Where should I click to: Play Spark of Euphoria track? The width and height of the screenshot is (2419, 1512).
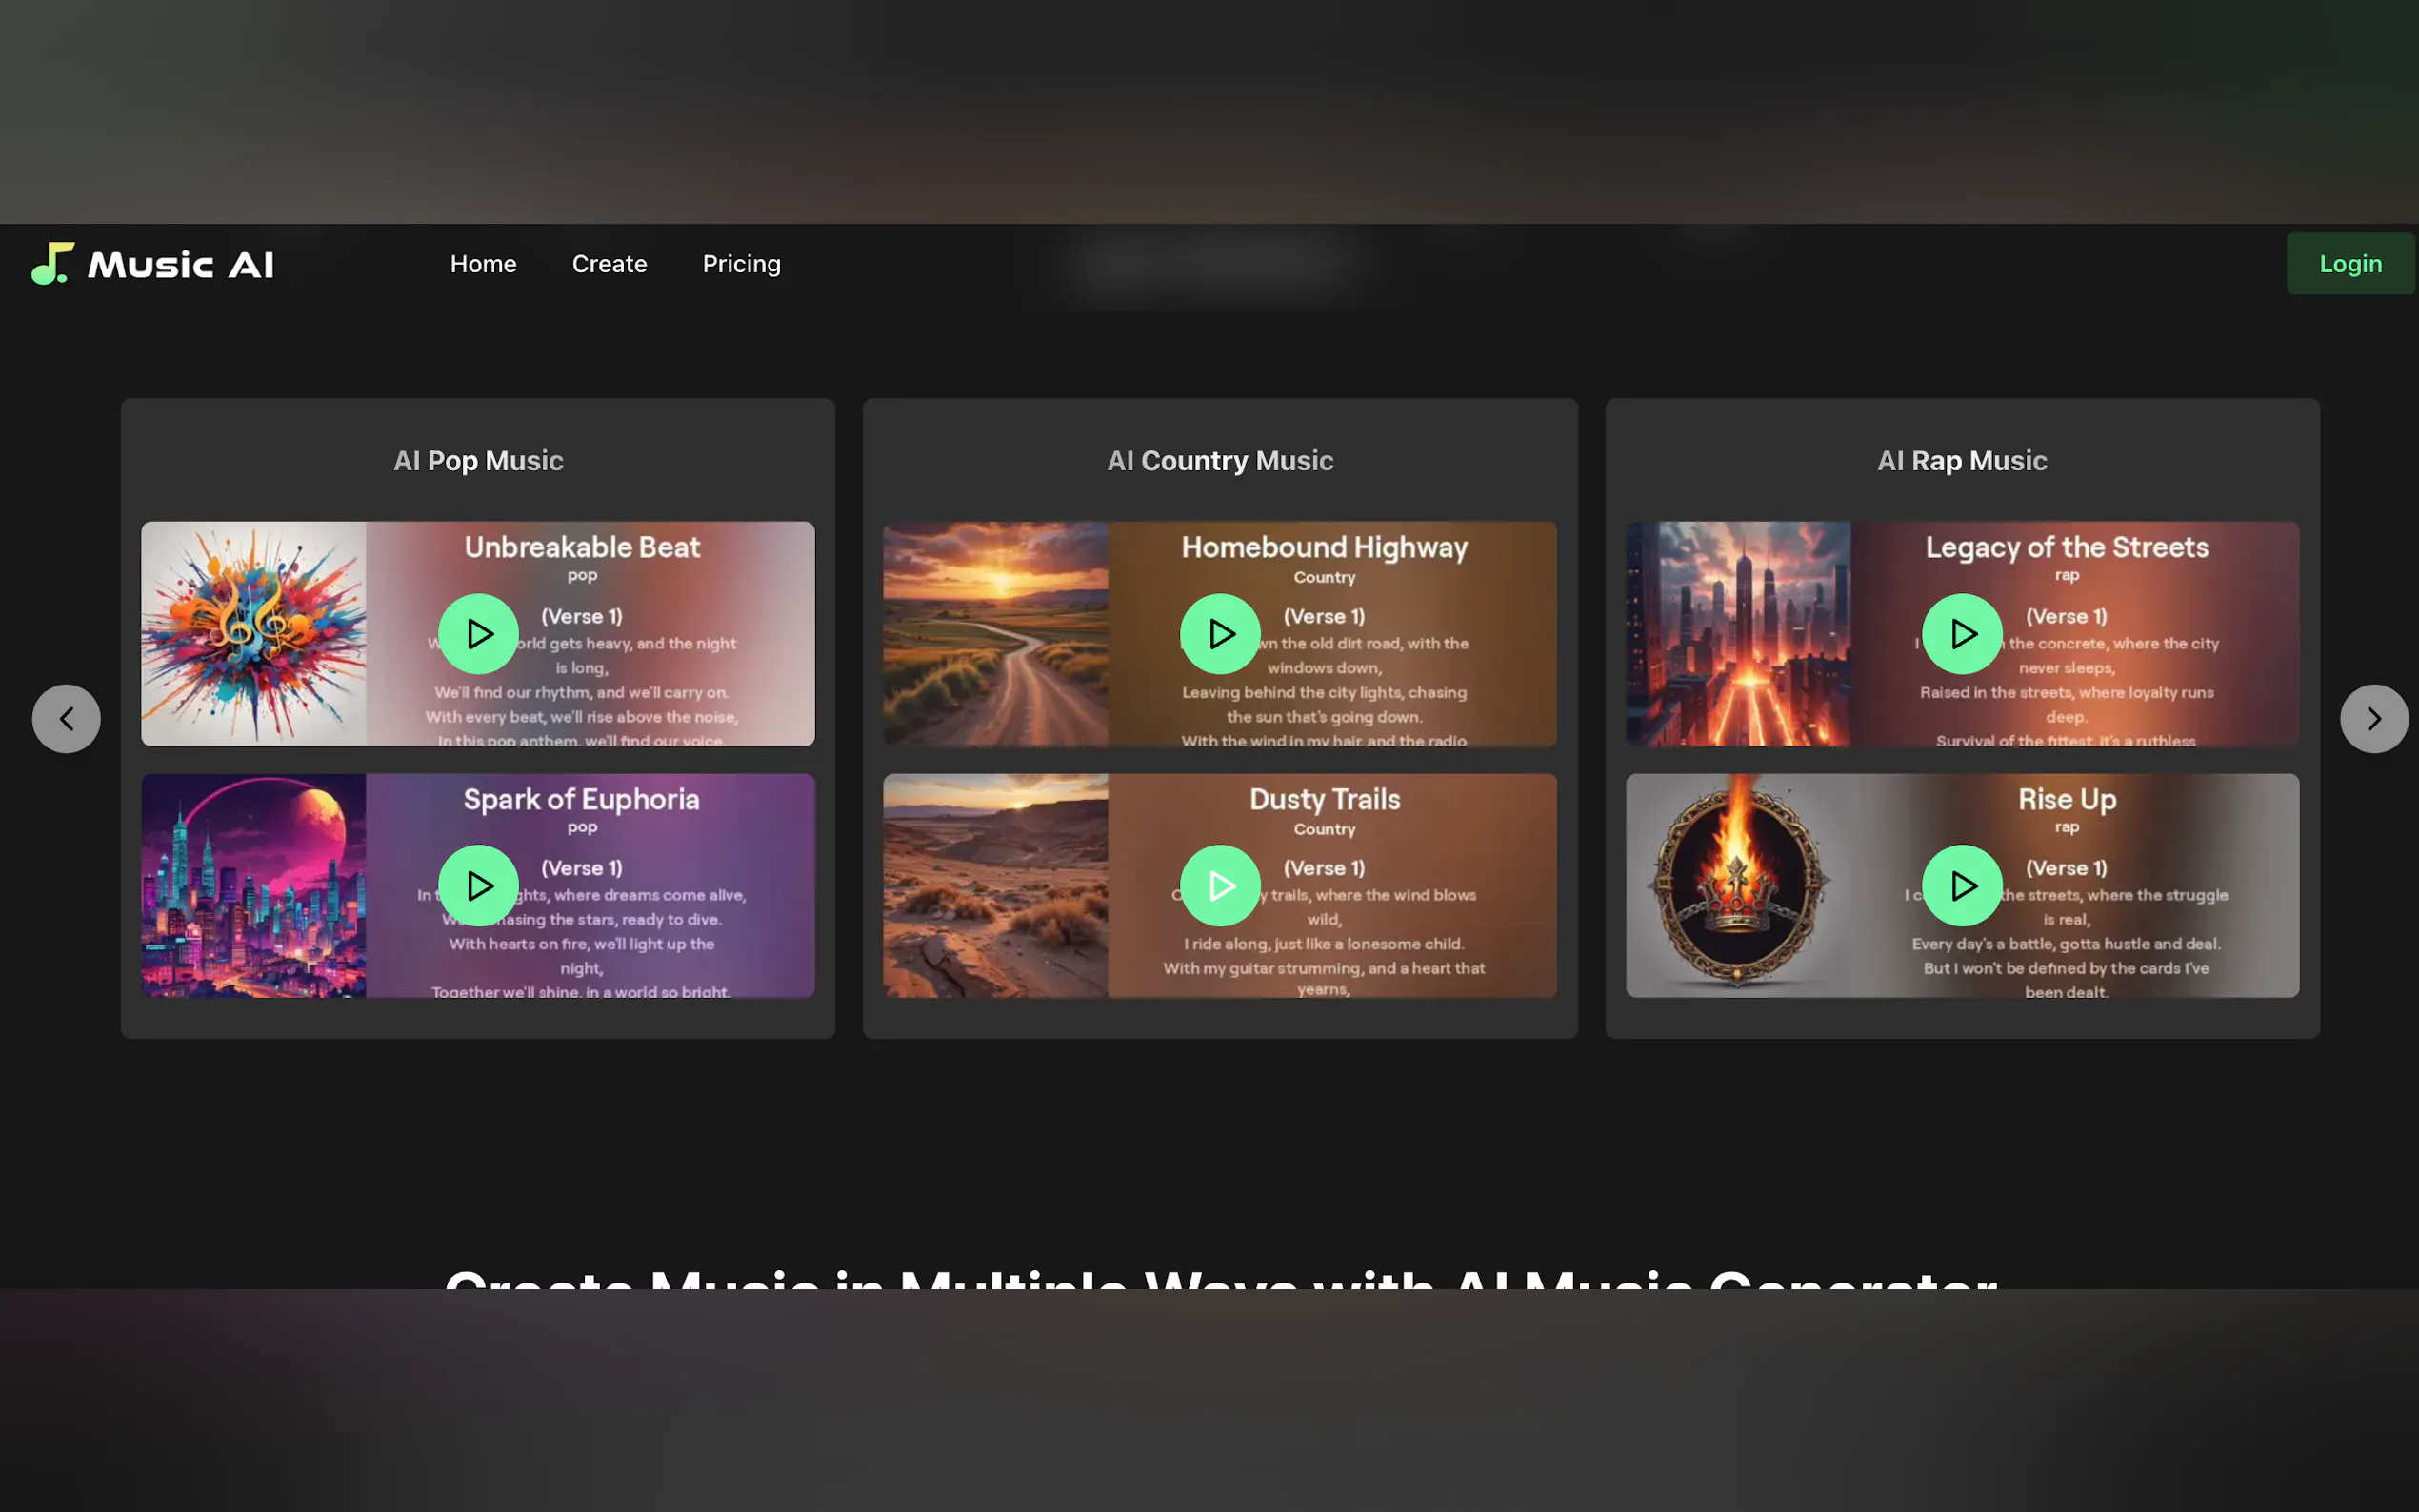click(x=478, y=886)
